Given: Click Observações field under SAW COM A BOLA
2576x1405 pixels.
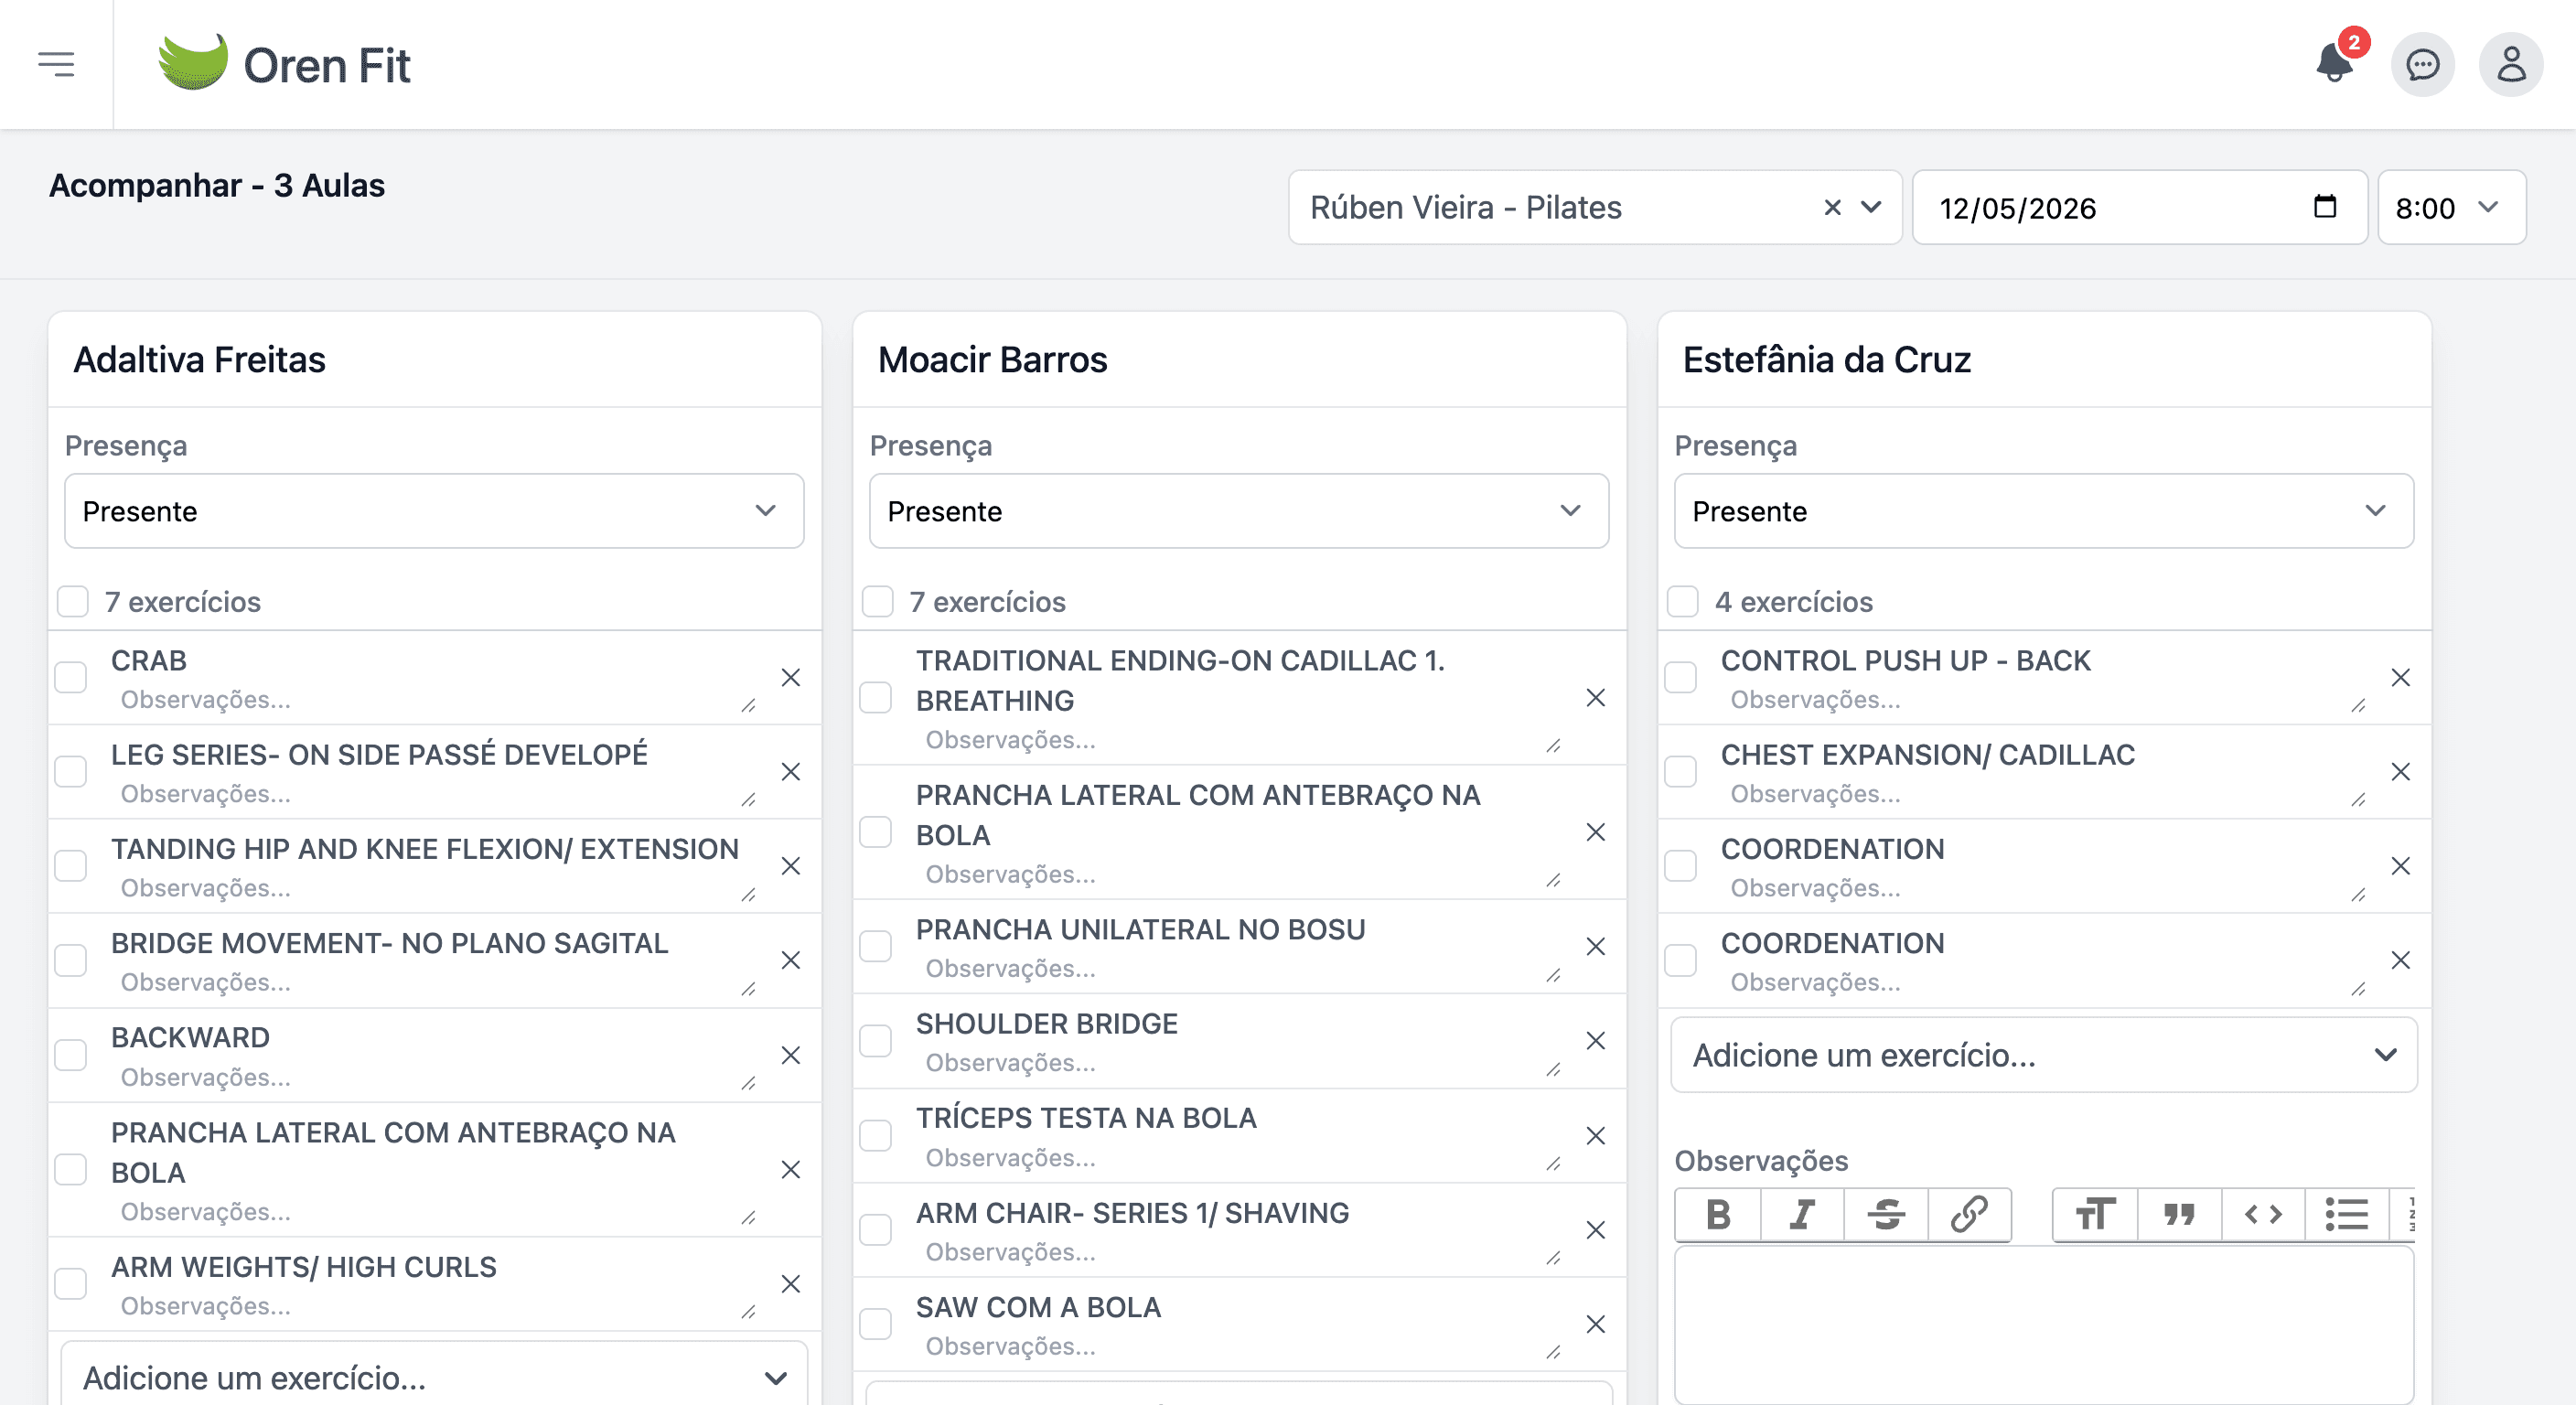Looking at the screenshot, I should pos(1238,1347).
